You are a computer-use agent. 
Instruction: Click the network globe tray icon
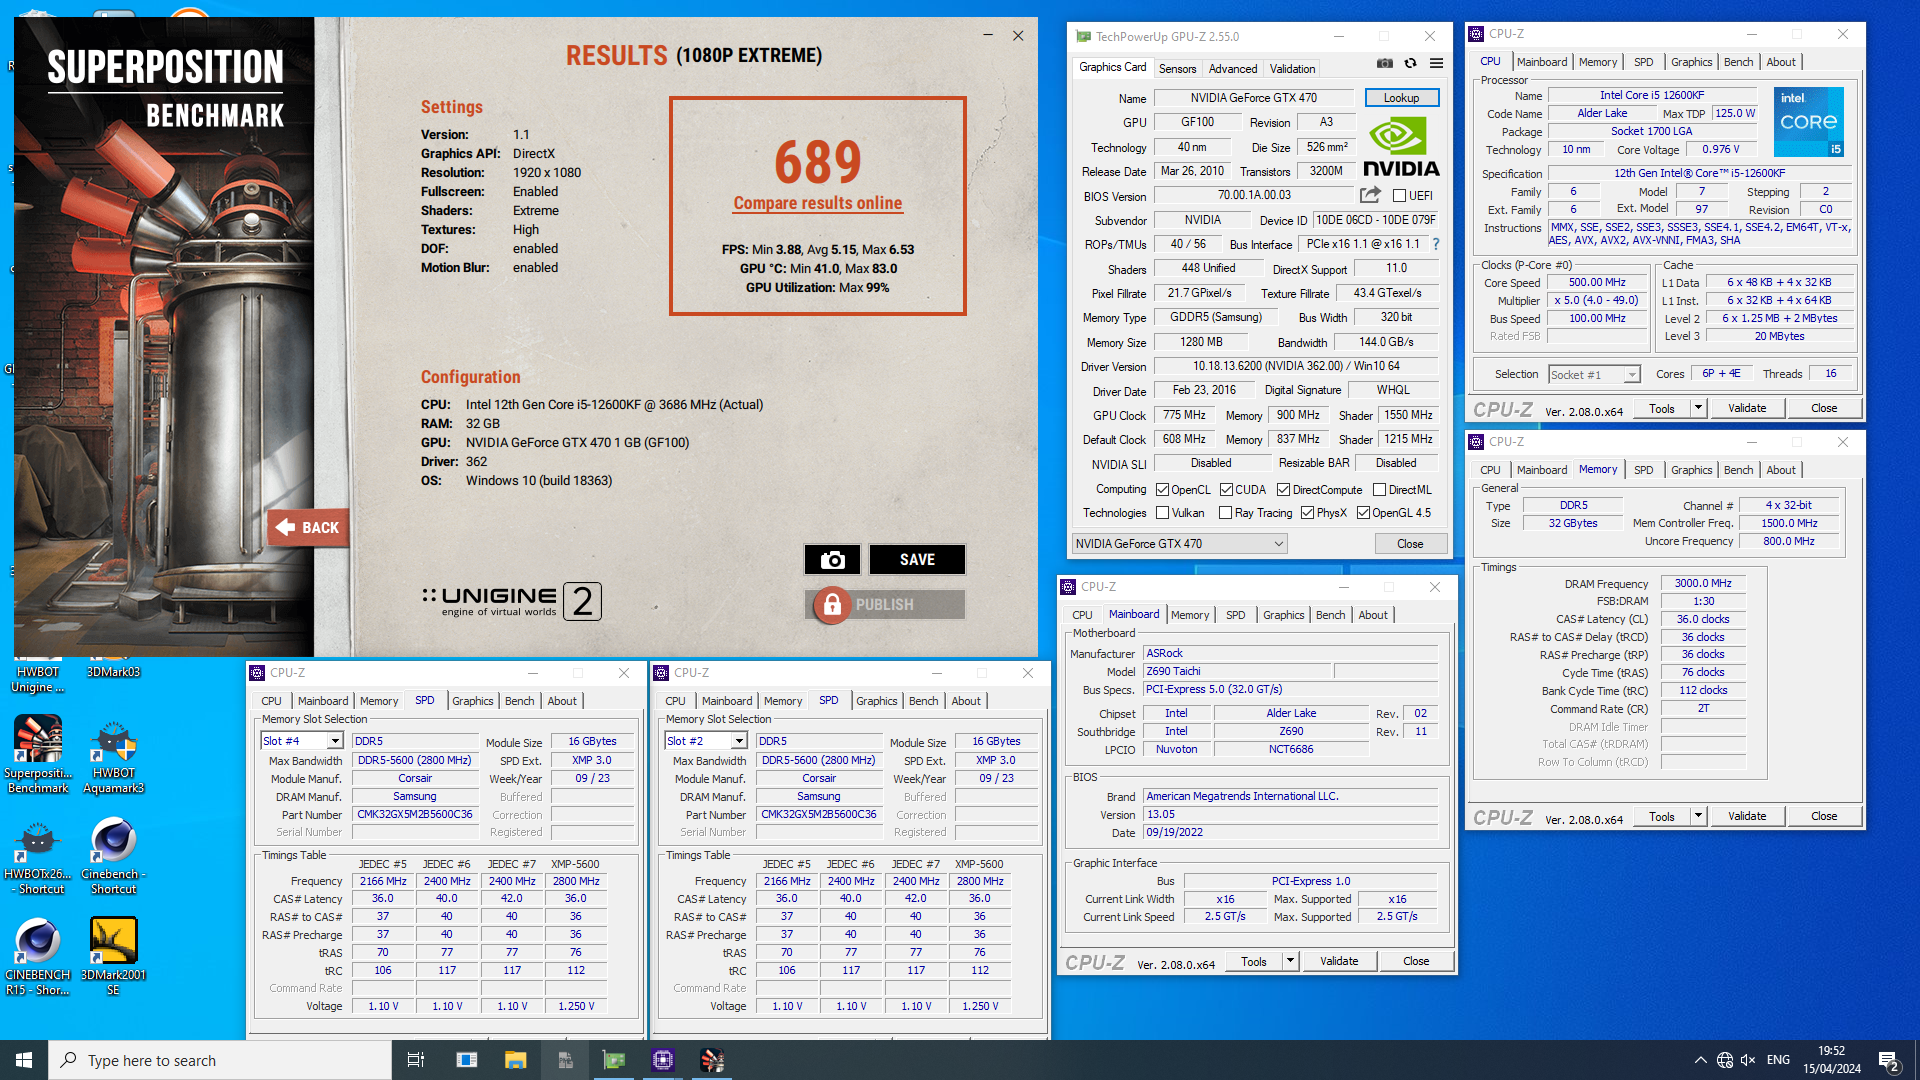(x=1725, y=1060)
